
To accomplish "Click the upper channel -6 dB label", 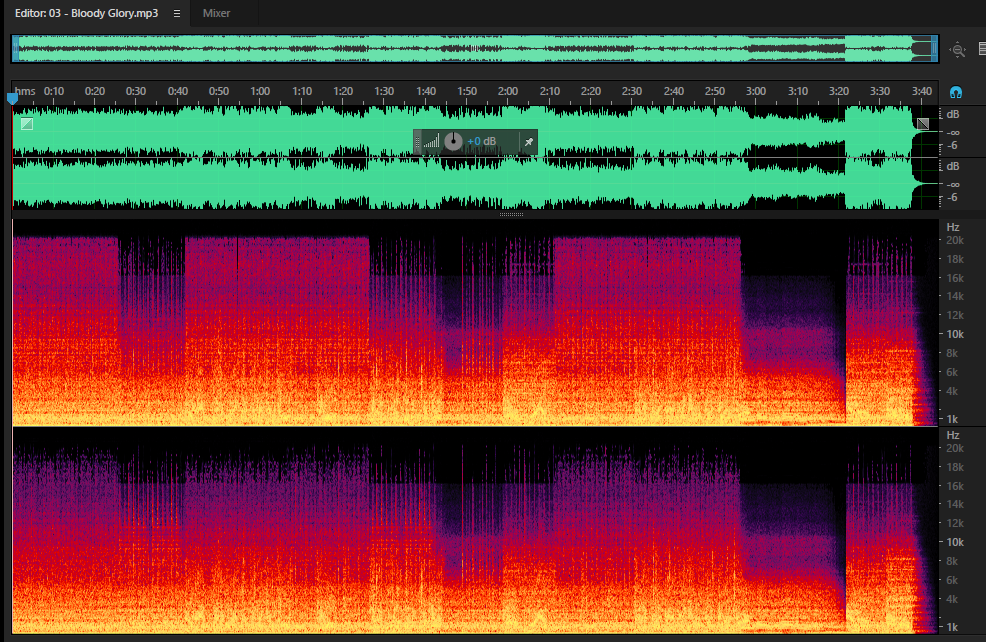I will click(953, 145).
